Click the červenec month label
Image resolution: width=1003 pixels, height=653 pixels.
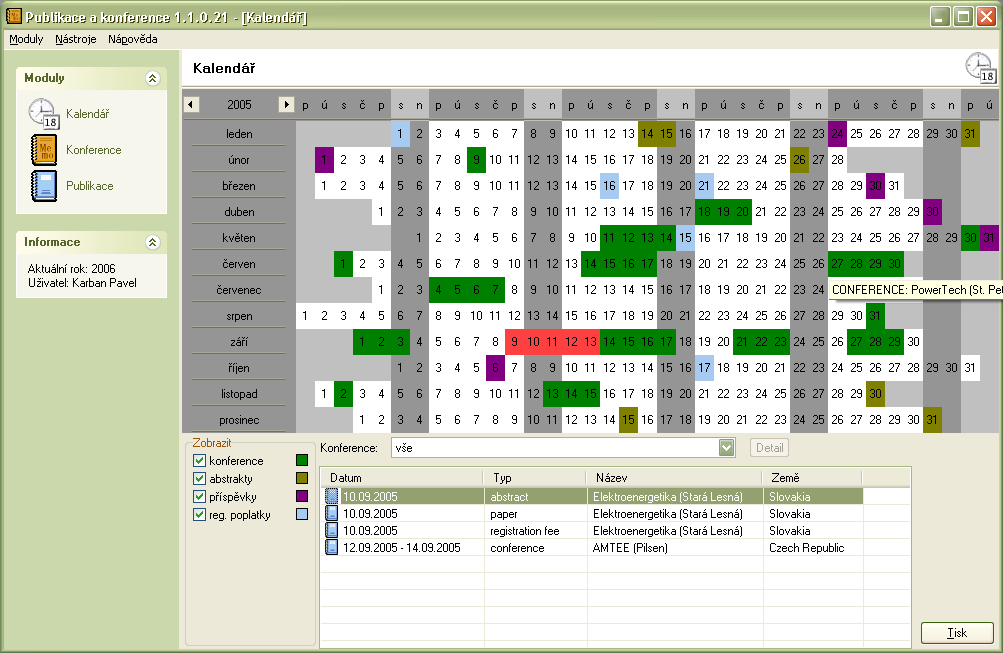click(239, 290)
